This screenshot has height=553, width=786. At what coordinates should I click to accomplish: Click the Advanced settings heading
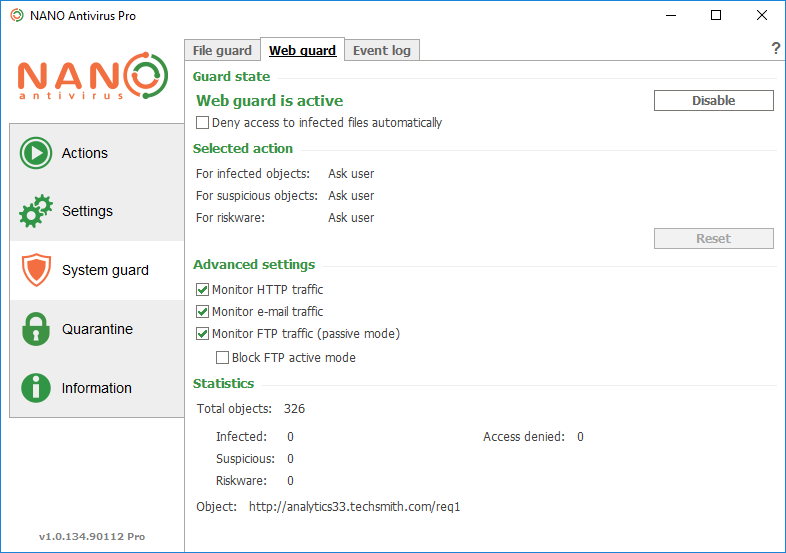pos(254,264)
